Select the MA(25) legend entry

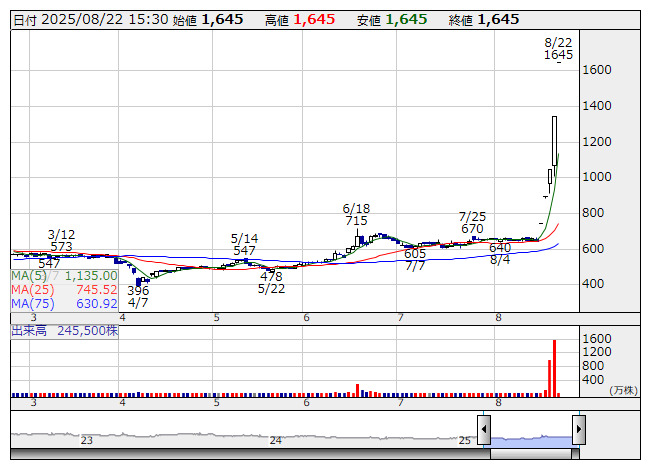click(x=65, y=290)
